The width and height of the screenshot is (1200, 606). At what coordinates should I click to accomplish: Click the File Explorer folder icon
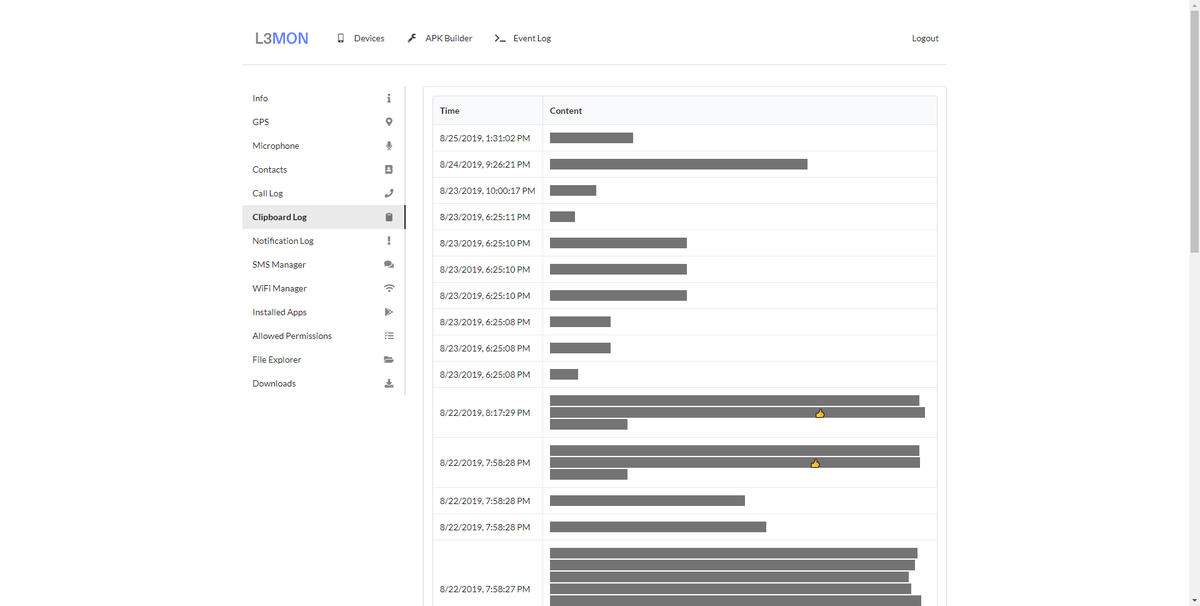pyautogui.click(x=389, y=360)
